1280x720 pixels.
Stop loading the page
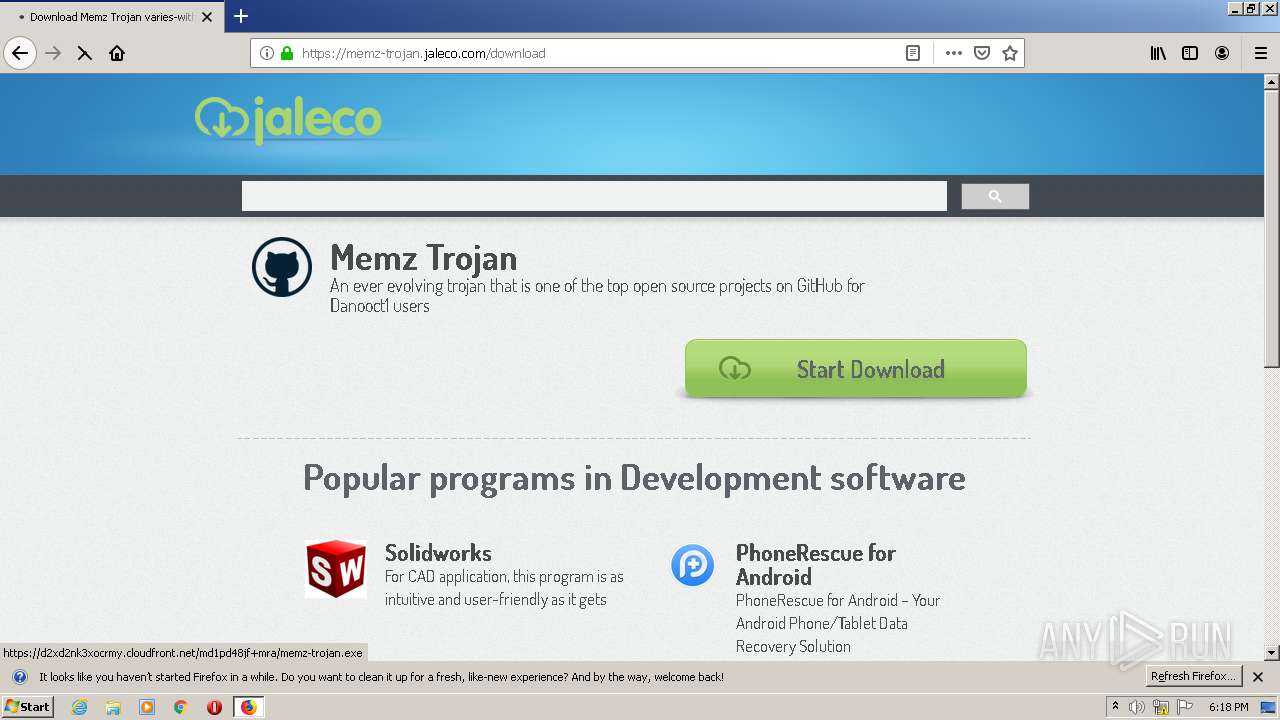click(x=85, y=53)
